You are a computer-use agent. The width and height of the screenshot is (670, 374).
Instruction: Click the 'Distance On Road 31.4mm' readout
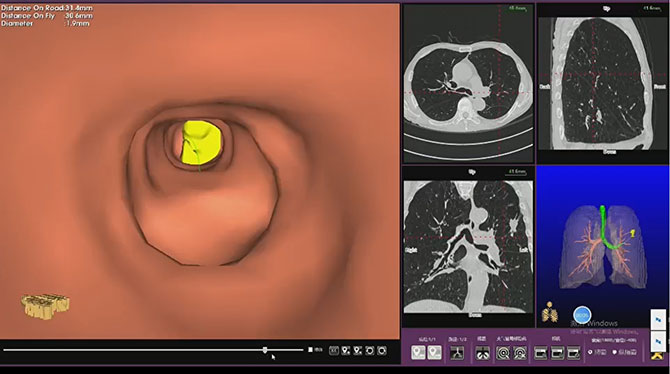pos(47,8)
